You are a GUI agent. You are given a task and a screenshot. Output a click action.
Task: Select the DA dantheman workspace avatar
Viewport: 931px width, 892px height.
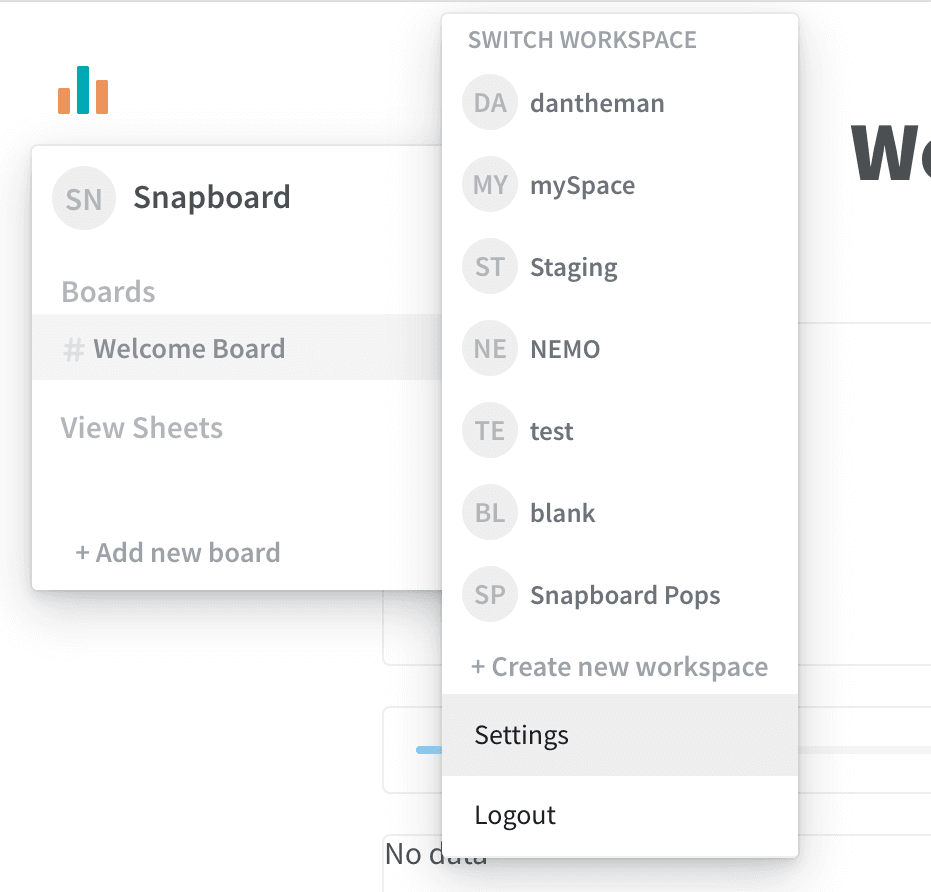point(489,102)
